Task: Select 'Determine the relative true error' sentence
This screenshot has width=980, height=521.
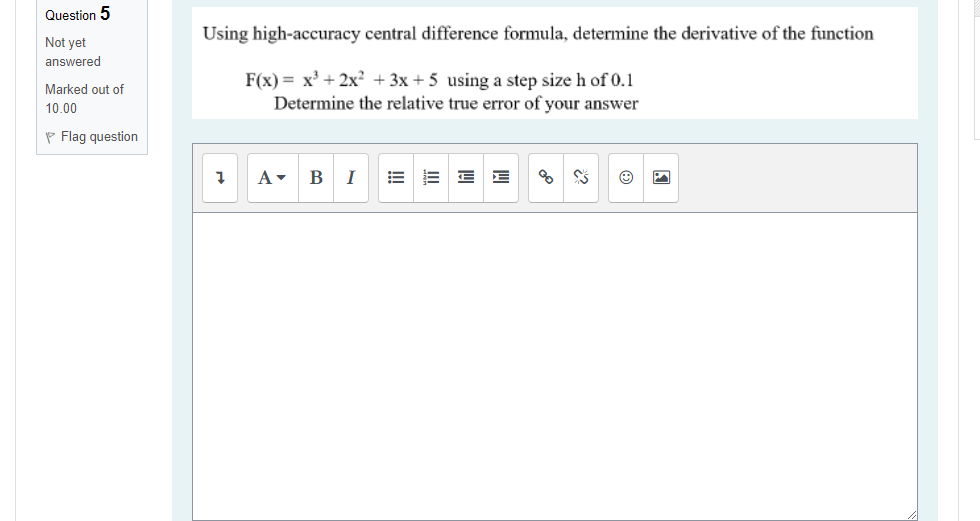Action: [x=456, y=103]
